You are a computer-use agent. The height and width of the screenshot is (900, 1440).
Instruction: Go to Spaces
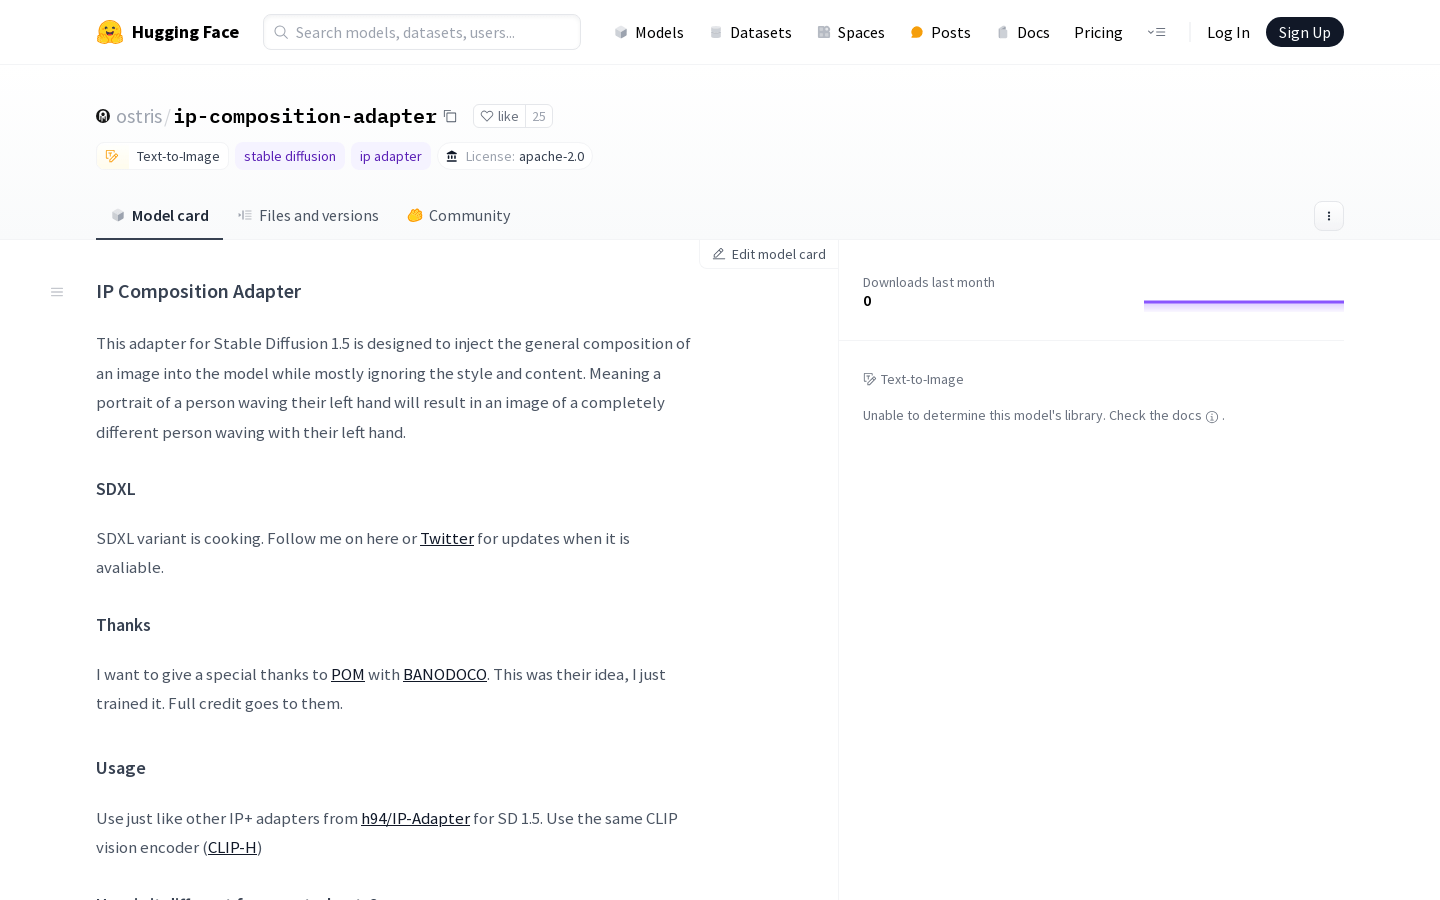coord(851,32)
